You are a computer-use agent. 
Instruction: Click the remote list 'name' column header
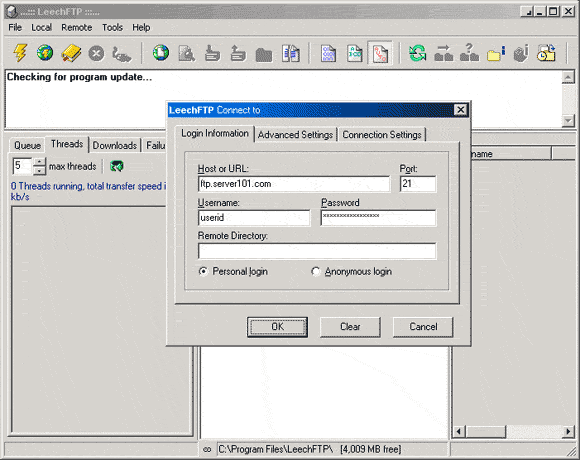[x=510, y=154]
